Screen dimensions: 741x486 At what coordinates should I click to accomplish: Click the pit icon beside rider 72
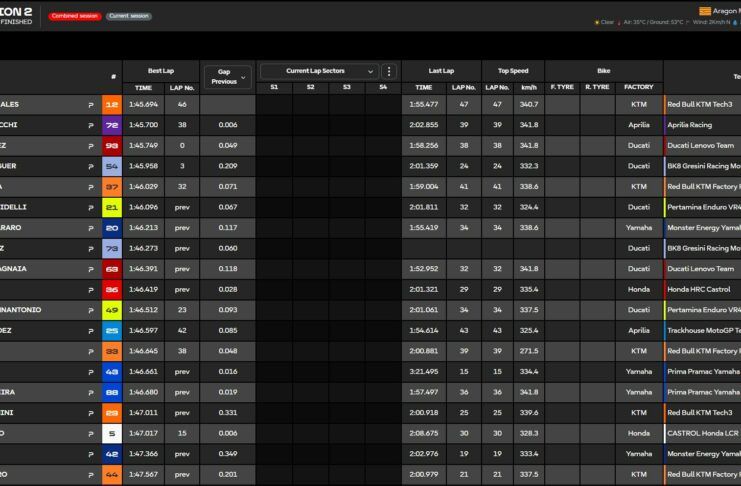pyautogui.click(x=91, y=125)
